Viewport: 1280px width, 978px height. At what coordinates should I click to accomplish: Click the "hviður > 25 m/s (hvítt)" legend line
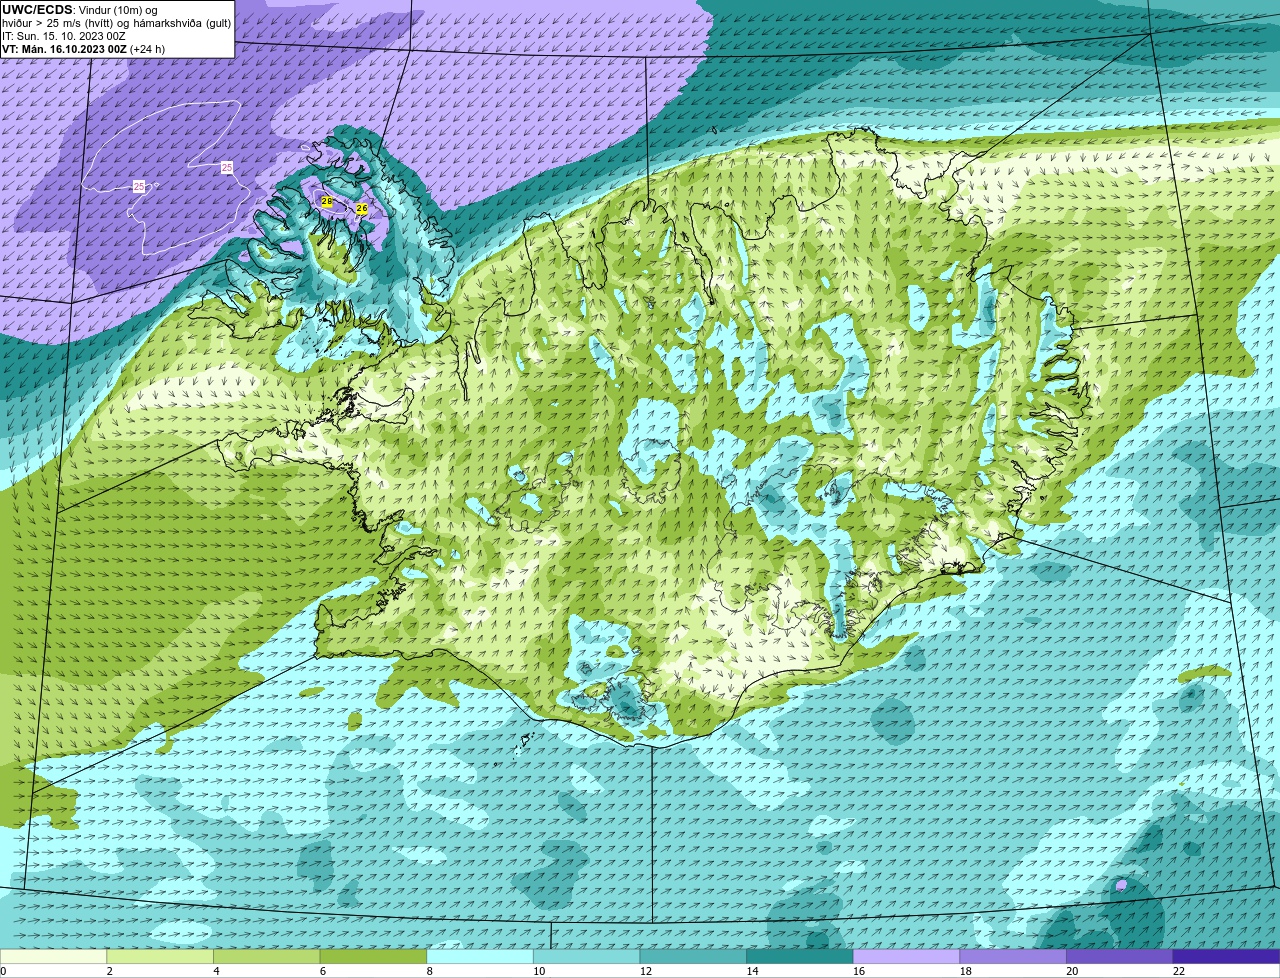[x=60, y=23]
